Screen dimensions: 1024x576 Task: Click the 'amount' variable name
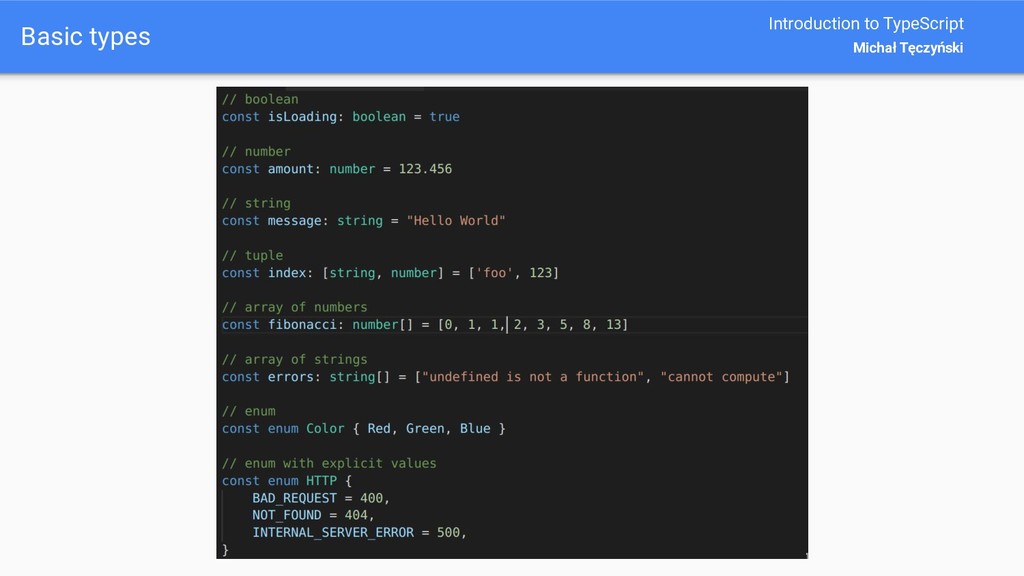tap(291, 169)
